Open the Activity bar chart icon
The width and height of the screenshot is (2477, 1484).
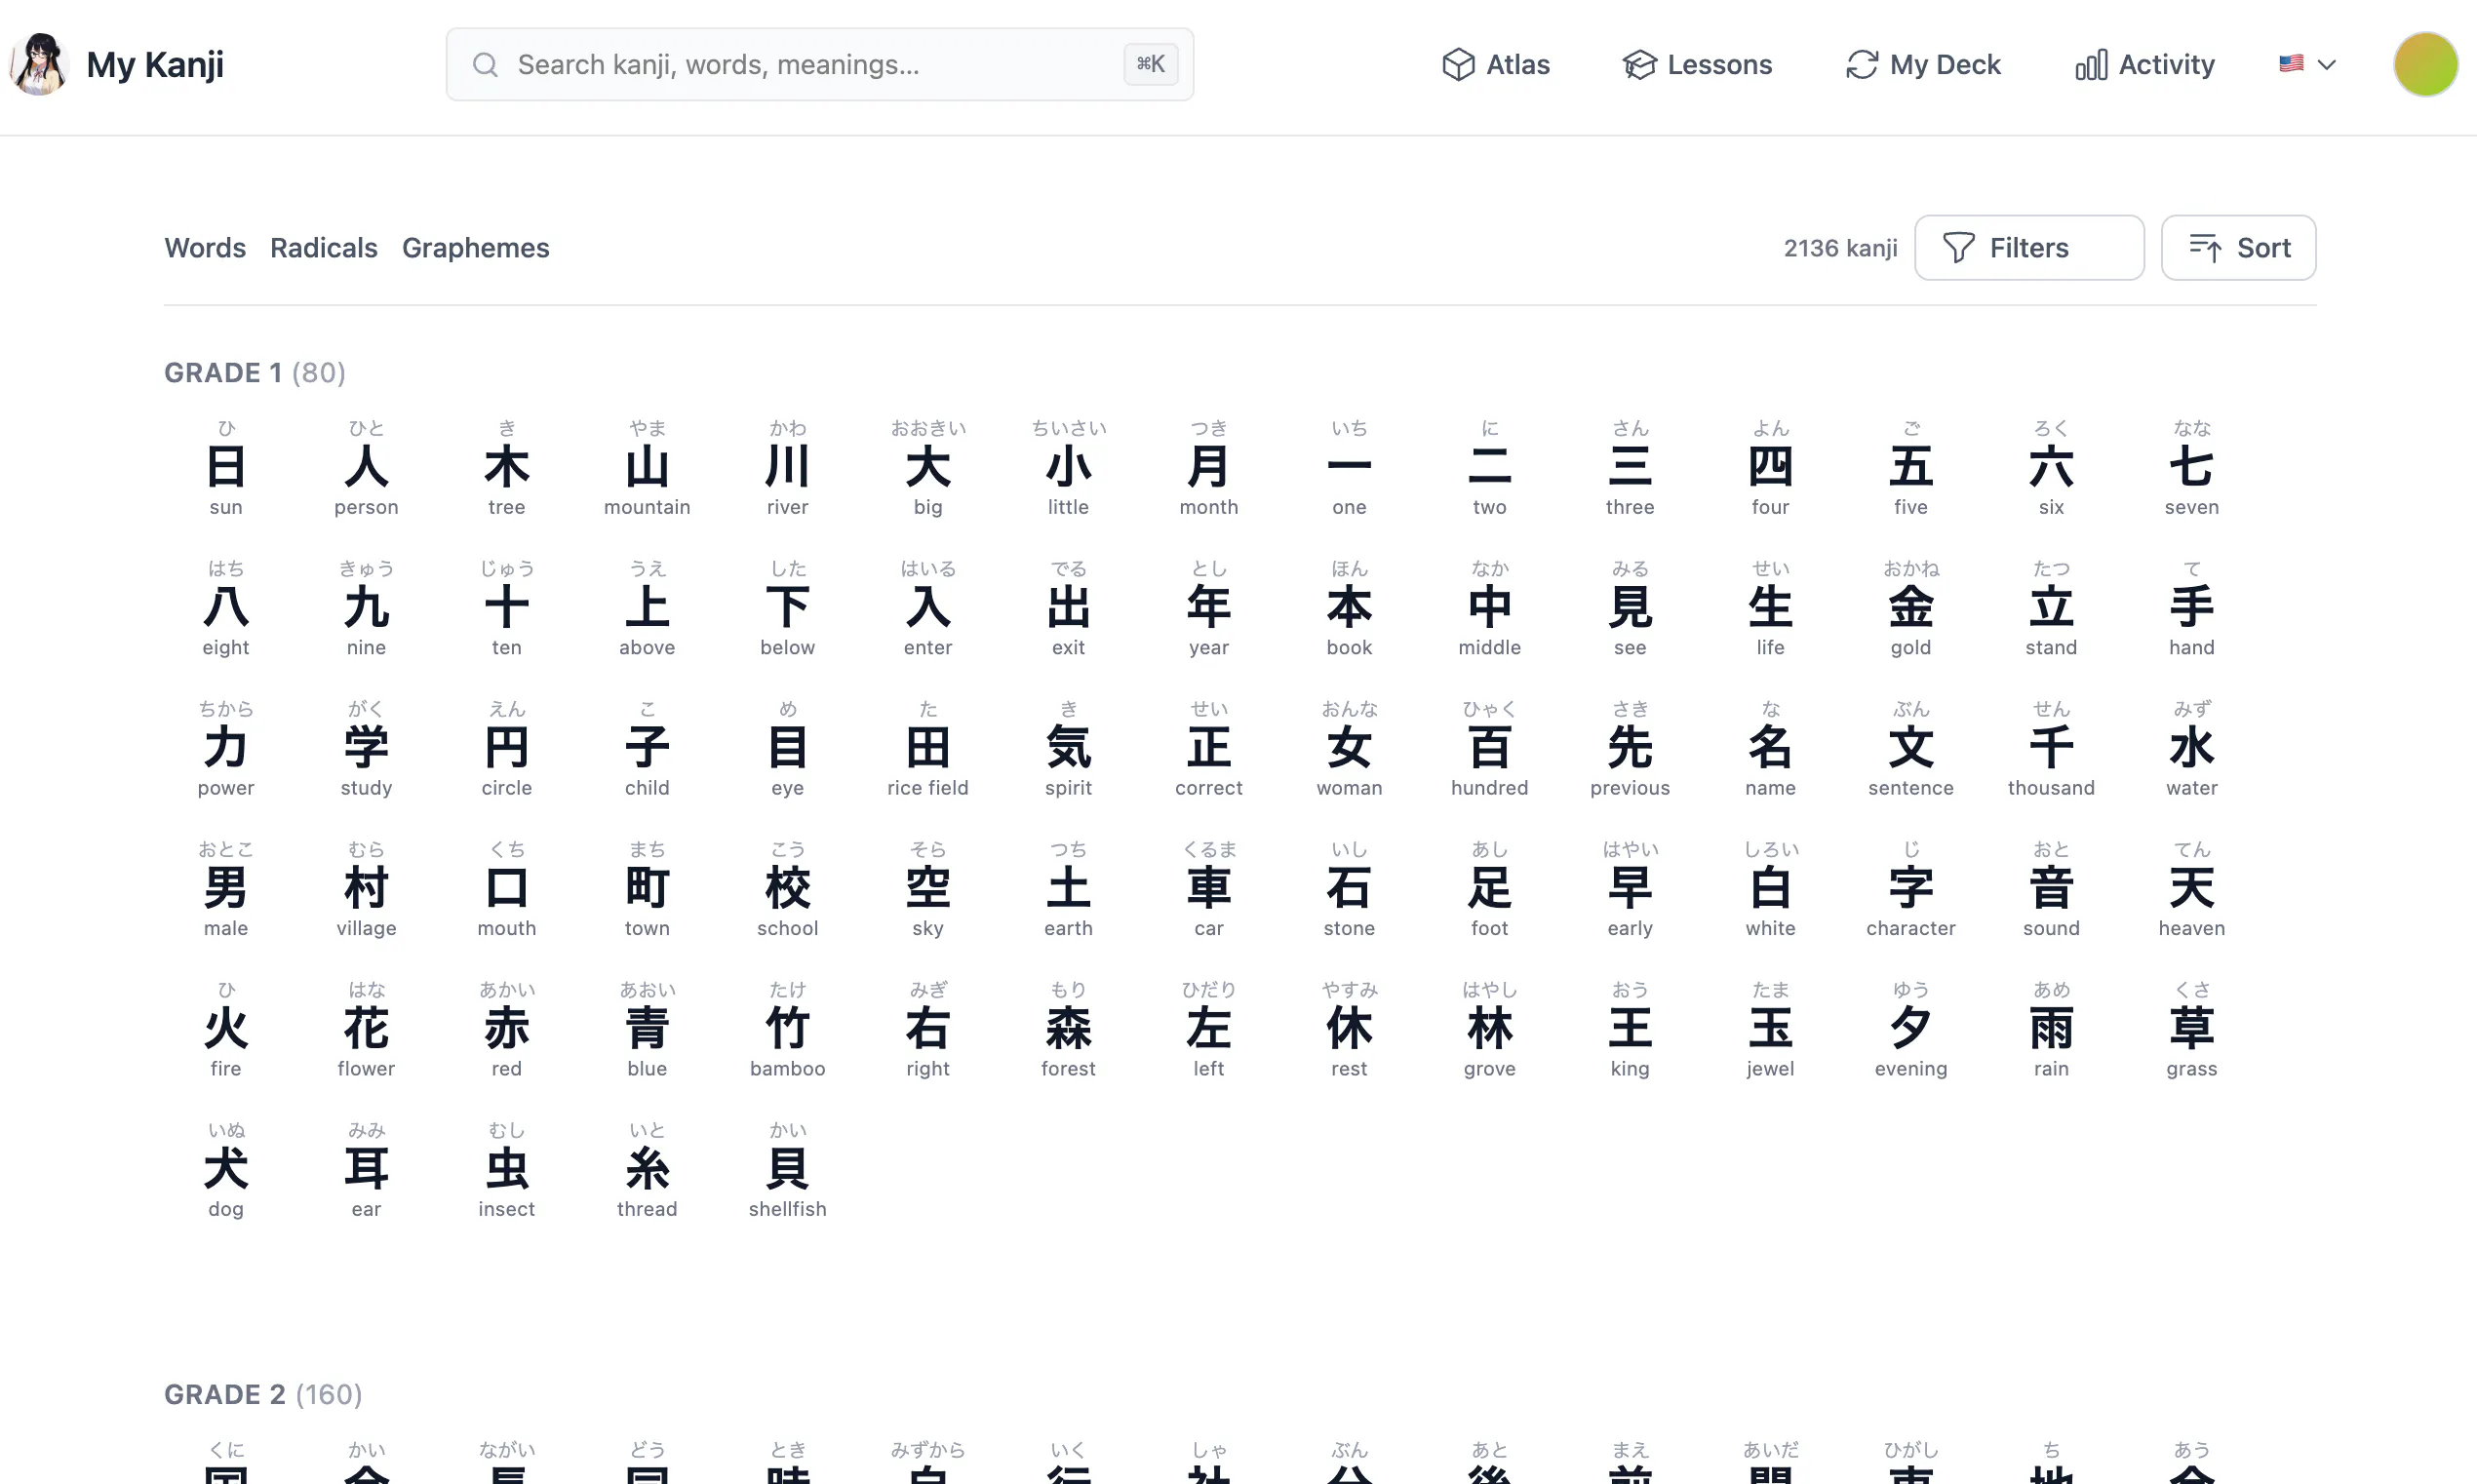pos(2090,65)
